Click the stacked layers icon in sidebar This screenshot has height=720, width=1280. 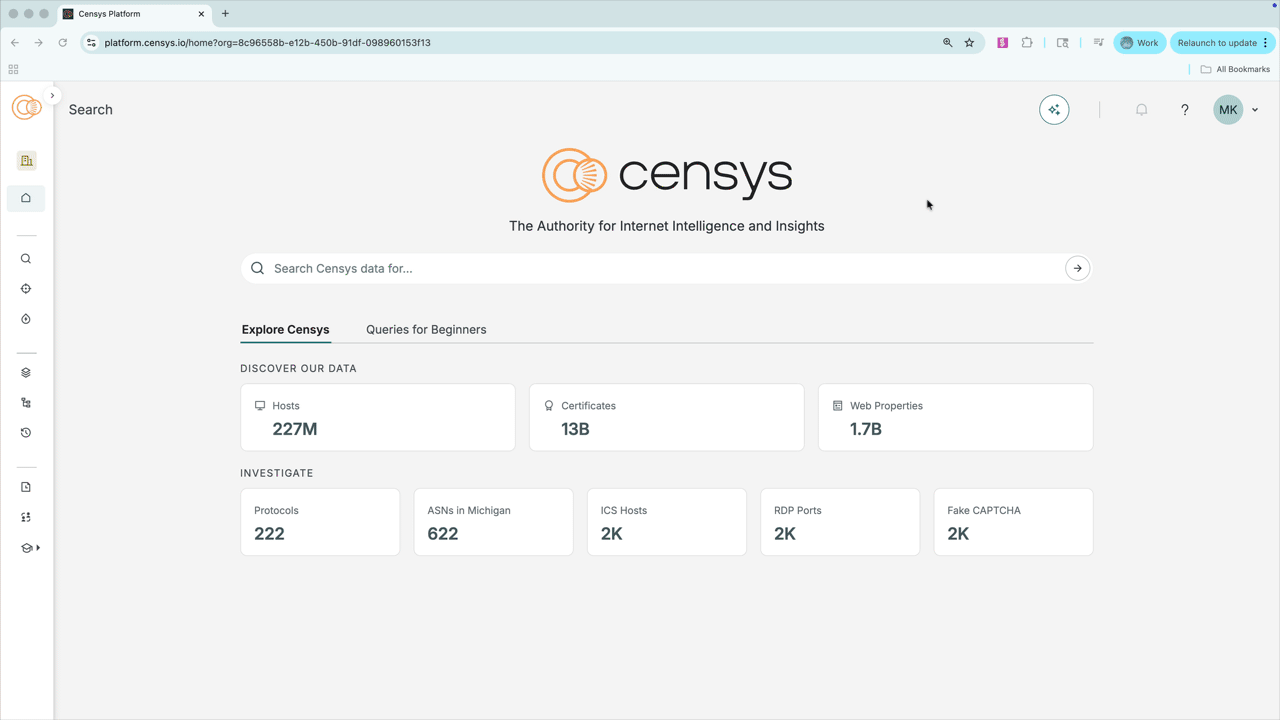26,373
